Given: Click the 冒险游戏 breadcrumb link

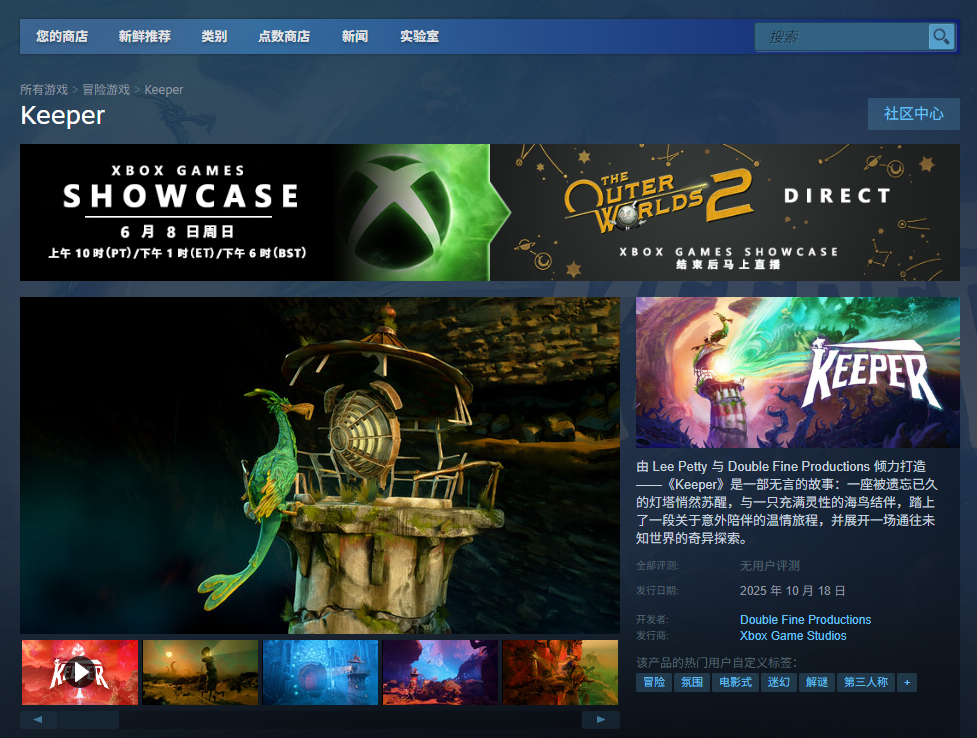Looking at the screenshot, I should pyautogui.click(x=106, y=90).
